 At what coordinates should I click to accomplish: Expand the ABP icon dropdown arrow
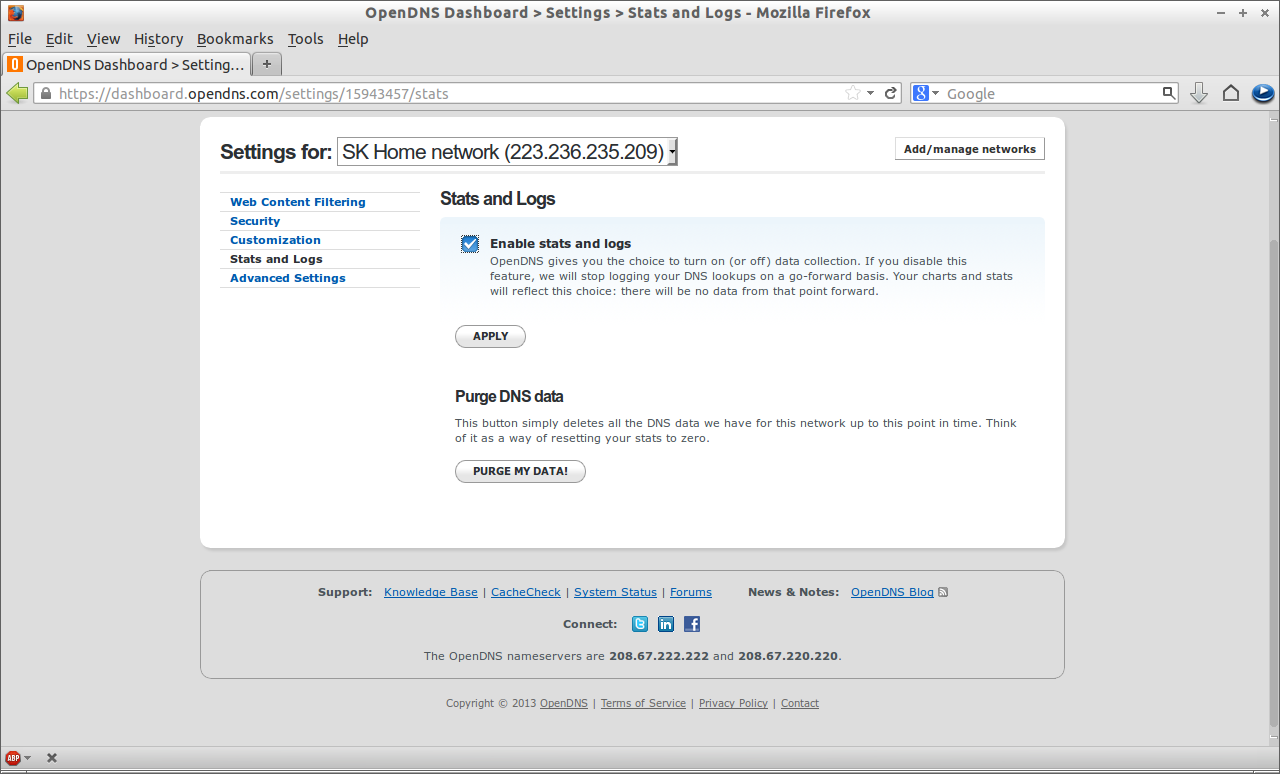pyautogui.click(x=27, y=758)
